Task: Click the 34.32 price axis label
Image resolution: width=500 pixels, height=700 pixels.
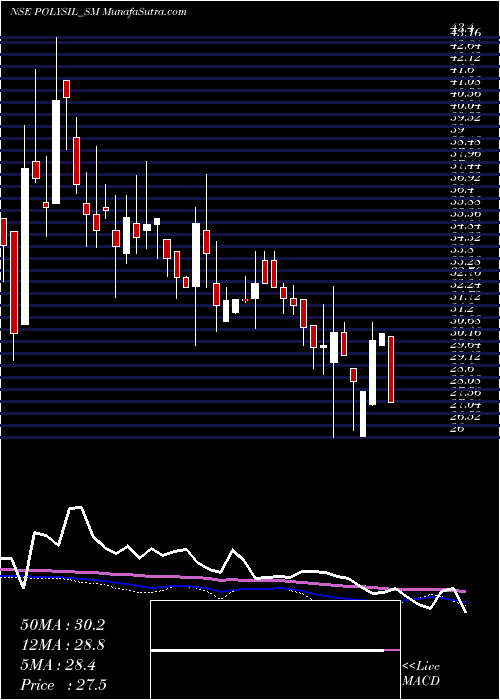Action: pos(466,239)
